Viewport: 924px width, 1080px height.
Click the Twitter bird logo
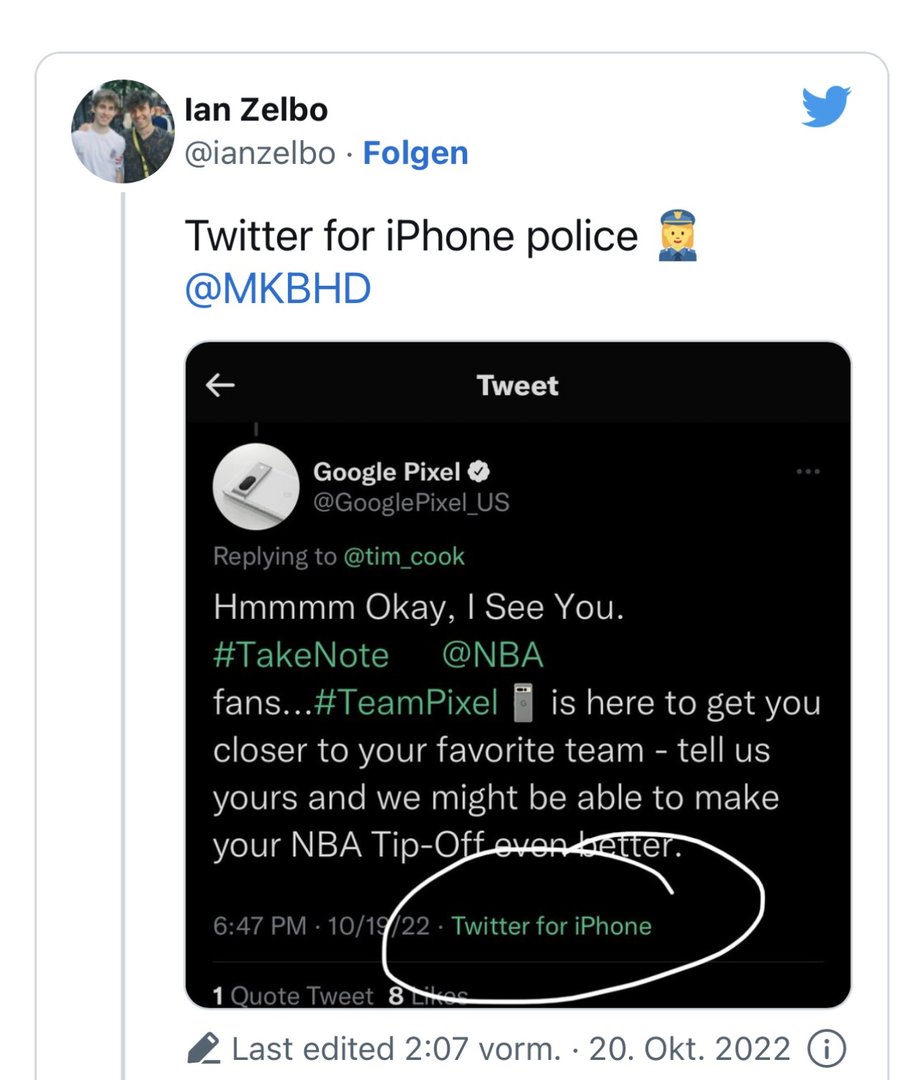pos(826,106)
